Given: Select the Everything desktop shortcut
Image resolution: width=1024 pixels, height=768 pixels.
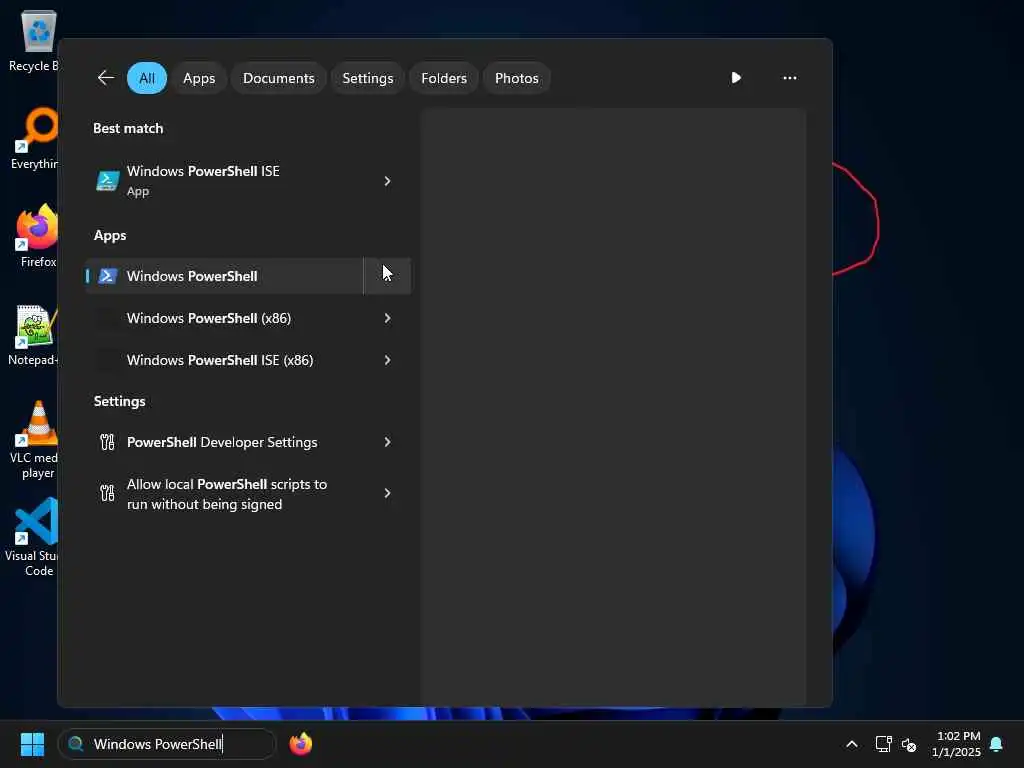Looking at the screenshot, I should [x=35, y=138].
